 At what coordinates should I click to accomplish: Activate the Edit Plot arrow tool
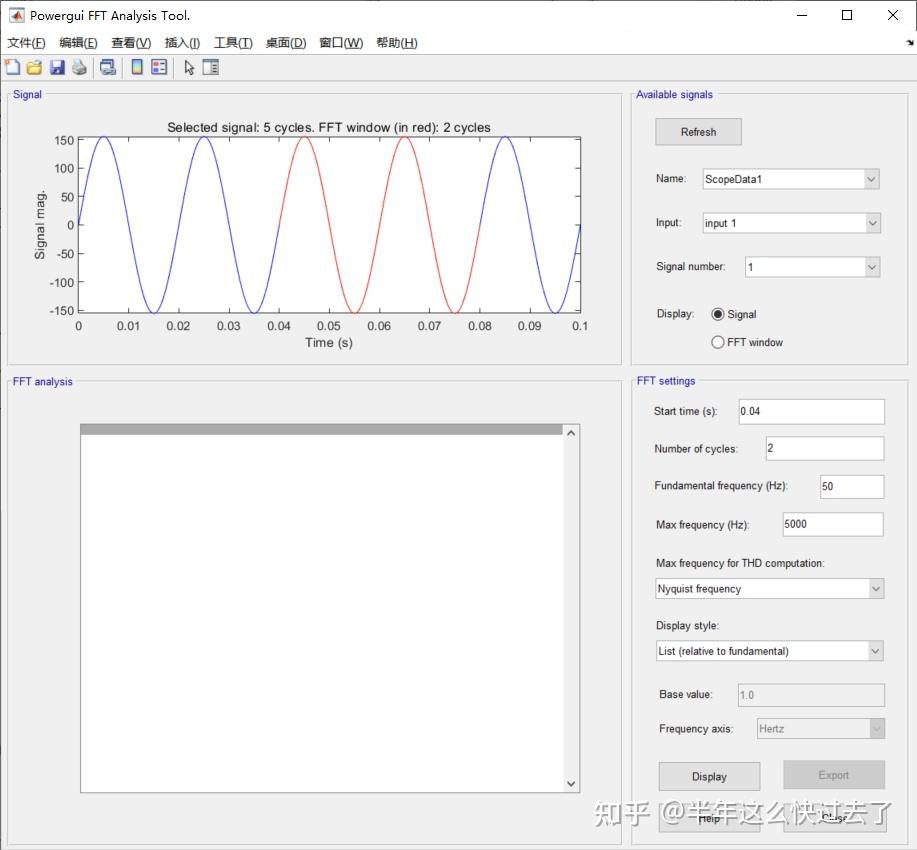point(189,67)
